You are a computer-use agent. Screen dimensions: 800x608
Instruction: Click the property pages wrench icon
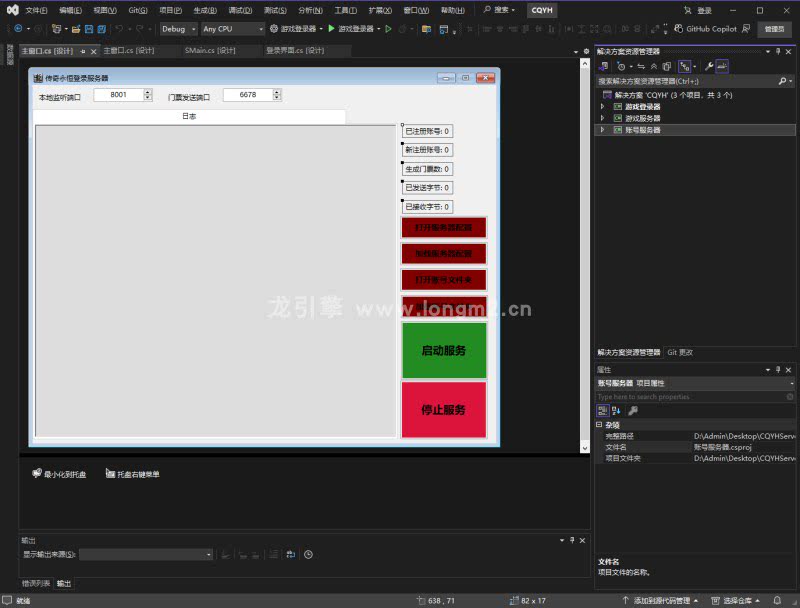pyautogui.click(x=633, y=411)
